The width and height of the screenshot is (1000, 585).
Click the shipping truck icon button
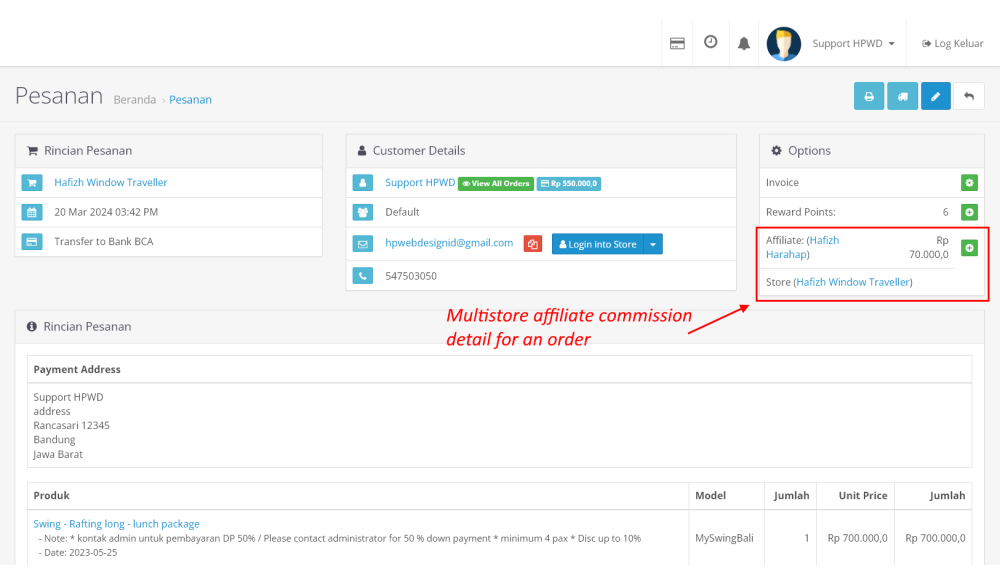902,96
